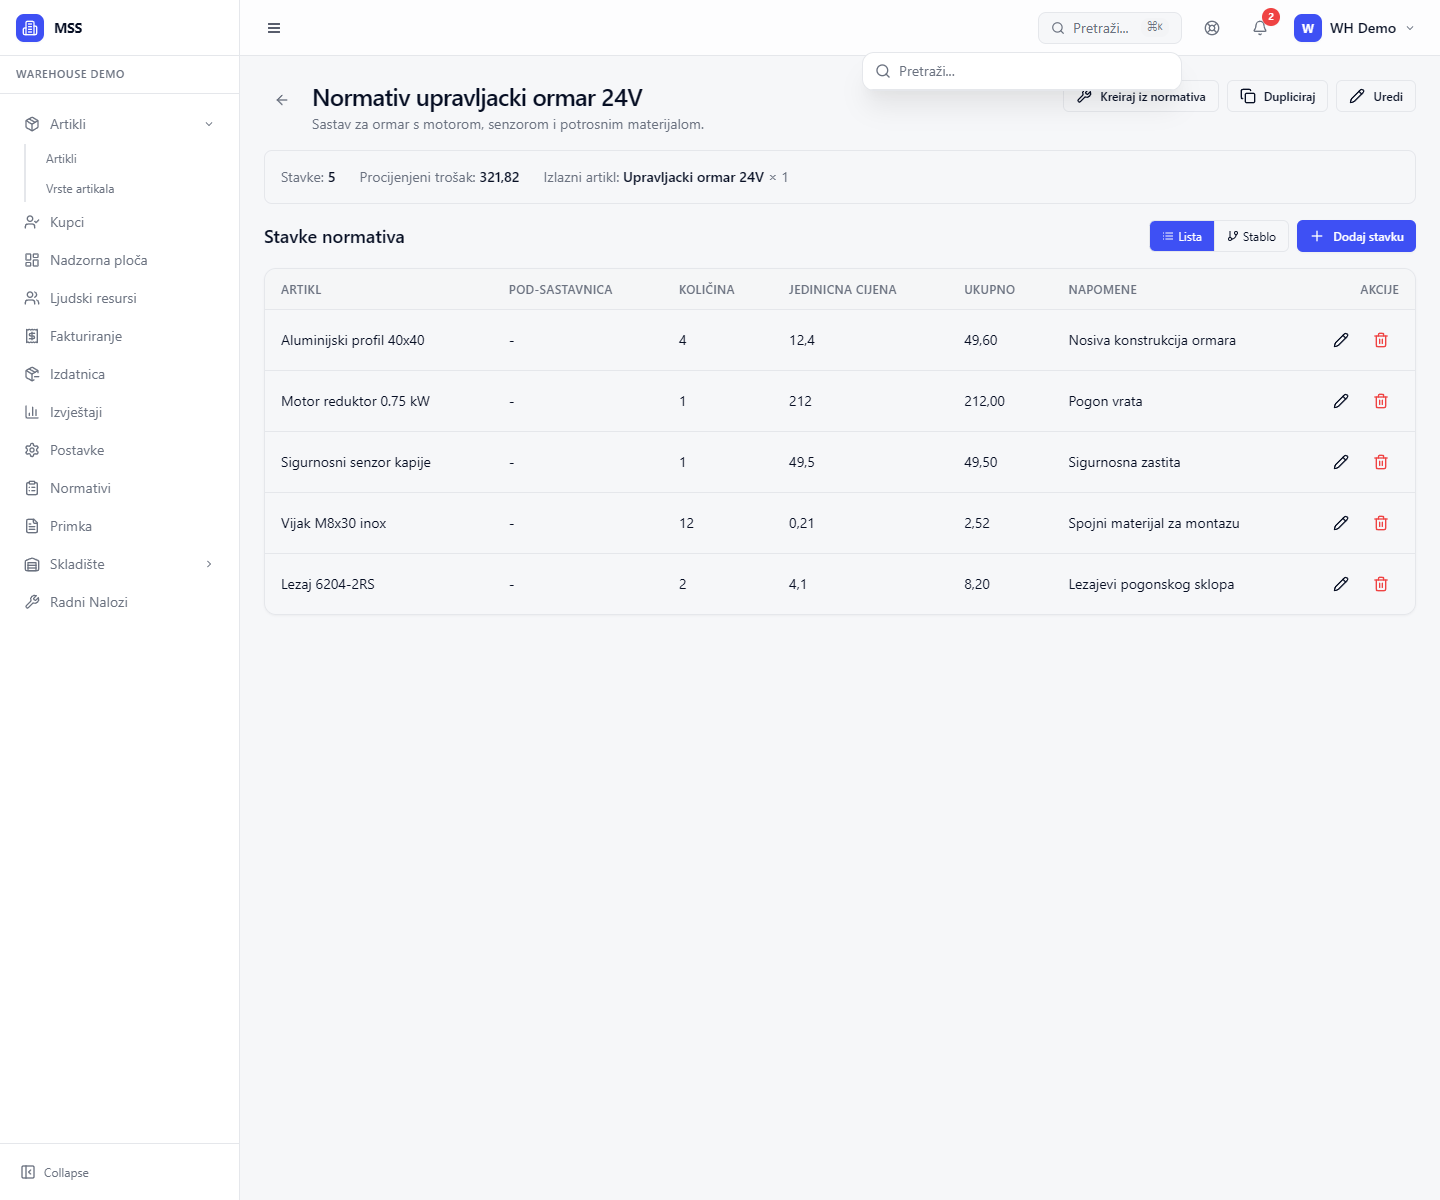Delete the Motor reduktor 0.75 kW item
This screenshot has height=1200, width=1440.
coord(1381,401)
